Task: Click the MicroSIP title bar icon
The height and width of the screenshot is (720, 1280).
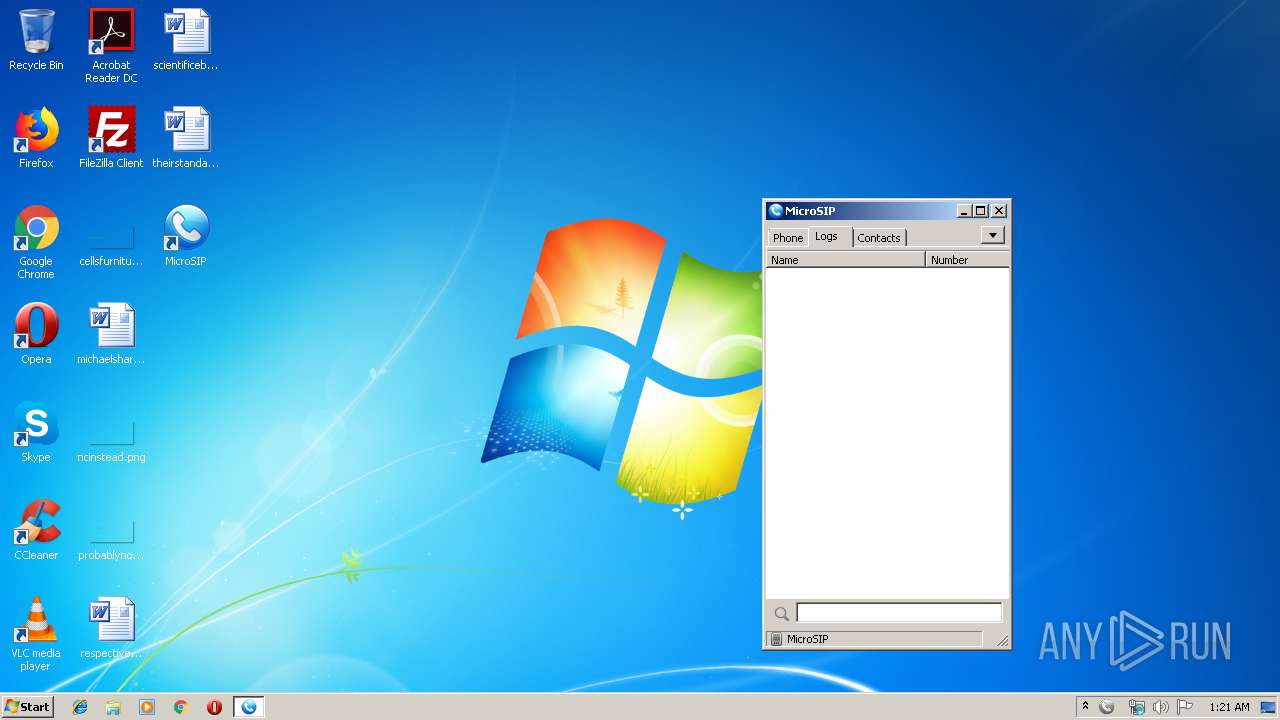Action: point(775,210)
